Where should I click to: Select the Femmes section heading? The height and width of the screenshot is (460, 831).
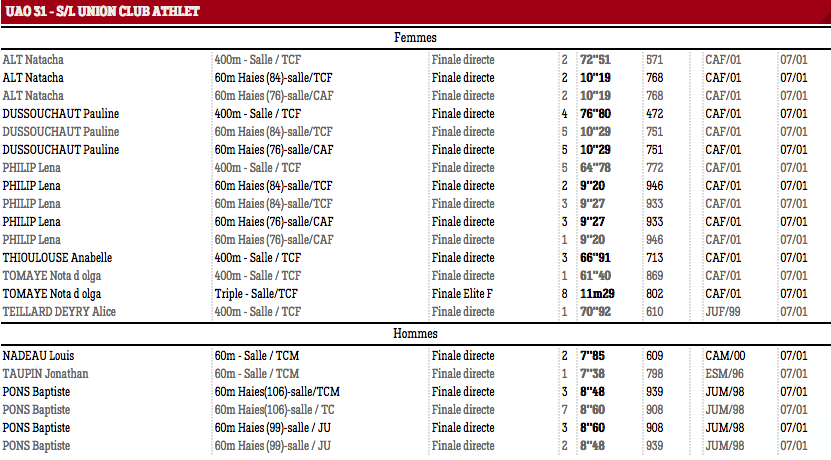415,38
